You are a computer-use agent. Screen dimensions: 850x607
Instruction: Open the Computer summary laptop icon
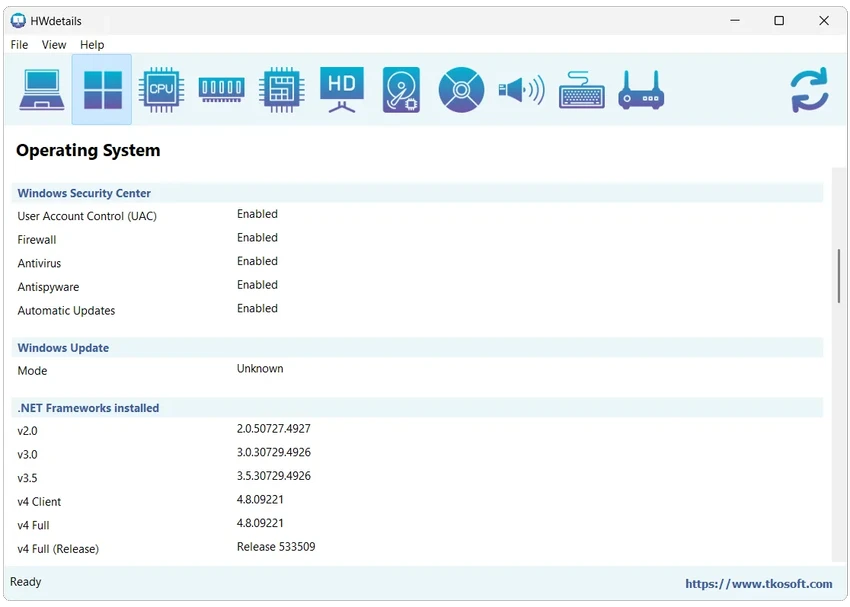tap(42, 90)
